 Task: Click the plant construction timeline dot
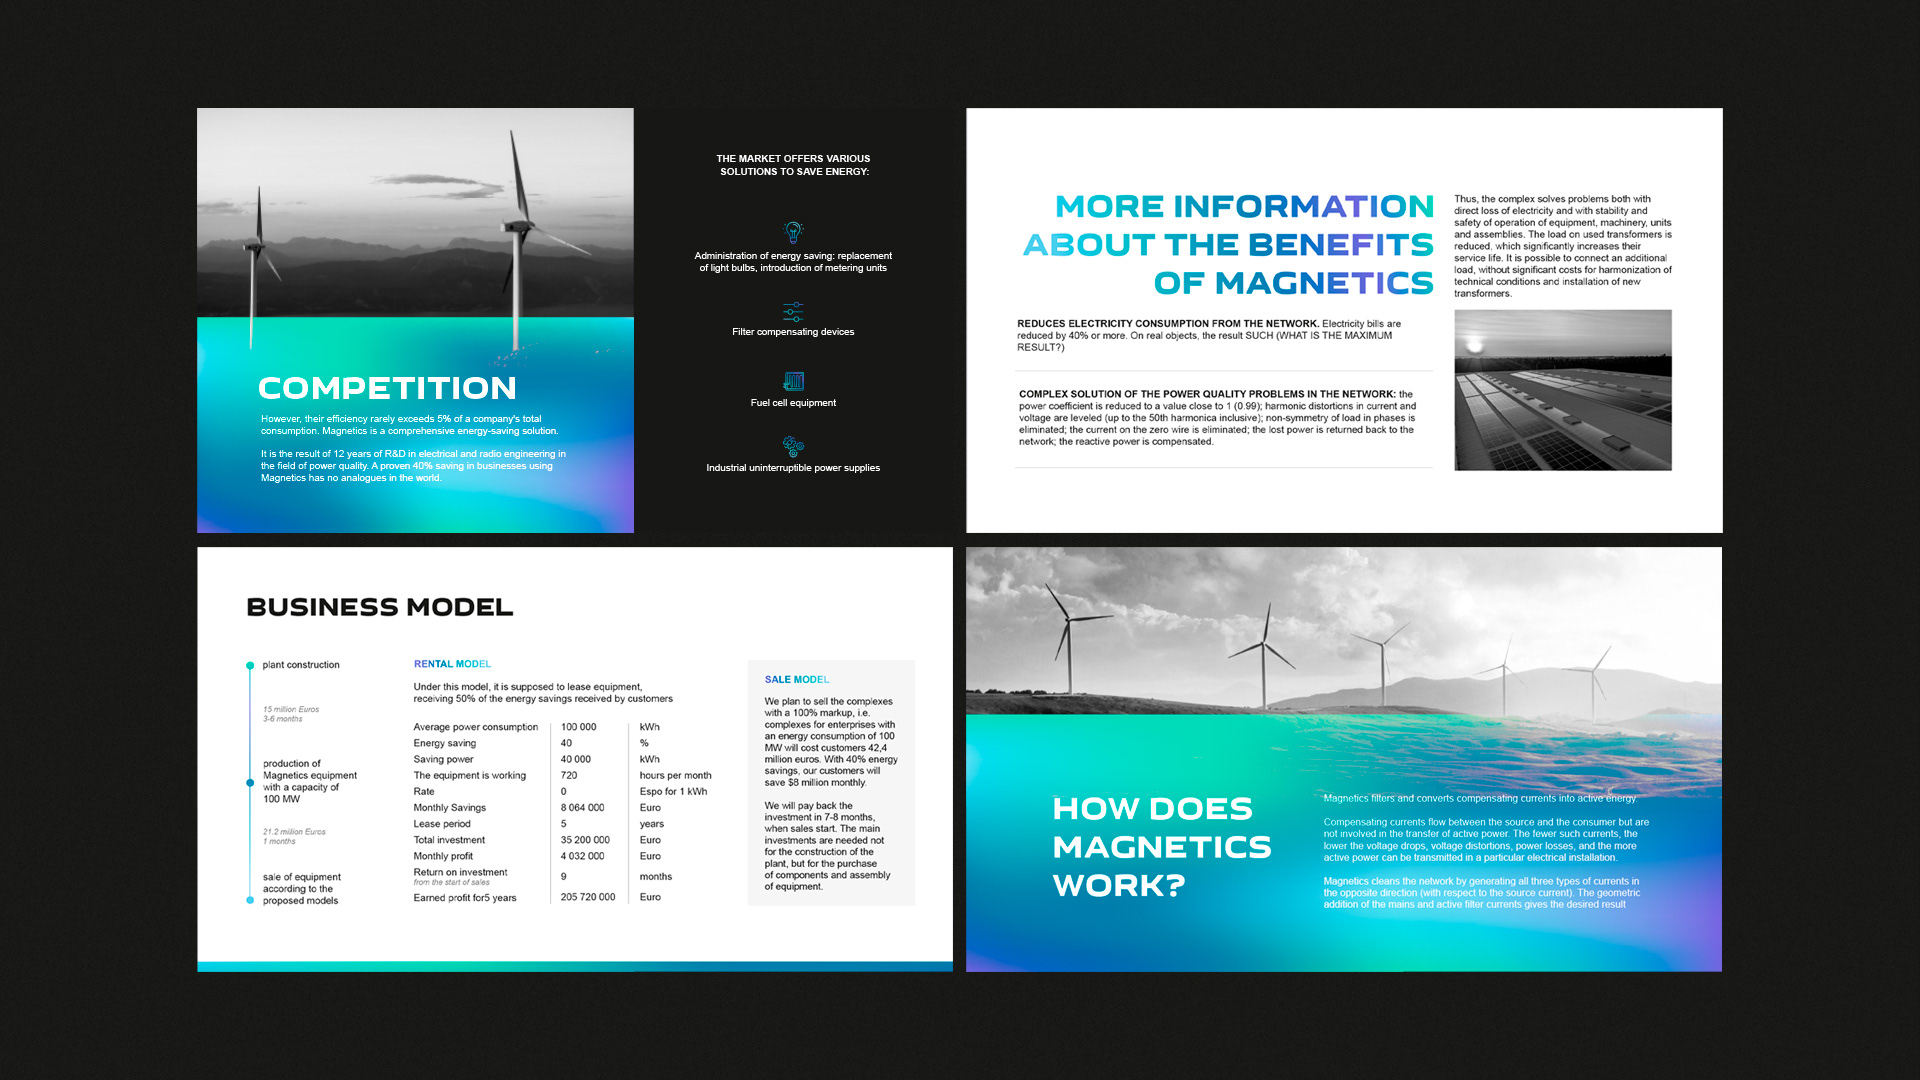(x=250, y=665)
